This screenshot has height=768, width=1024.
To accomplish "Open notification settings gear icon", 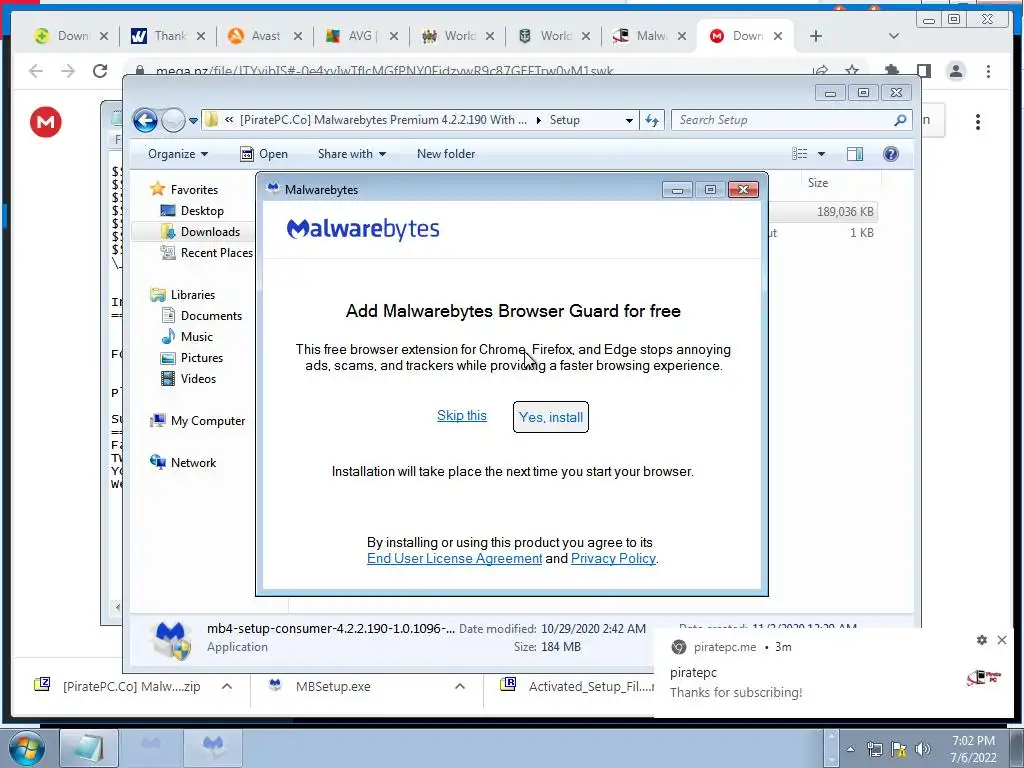I will [982, 640].
